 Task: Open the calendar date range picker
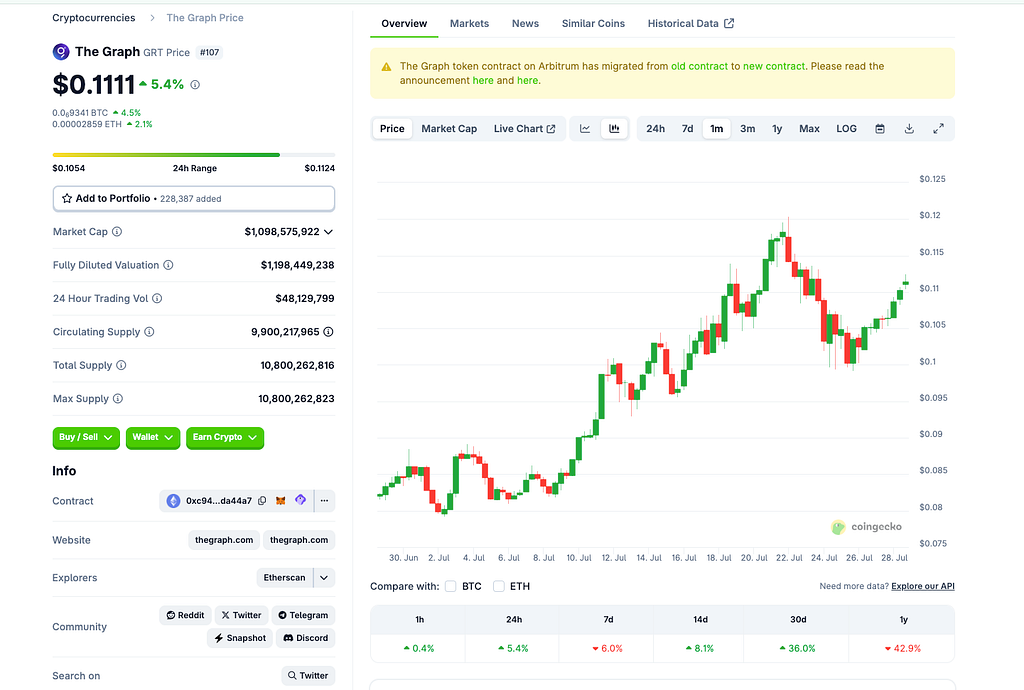[880, 129]
